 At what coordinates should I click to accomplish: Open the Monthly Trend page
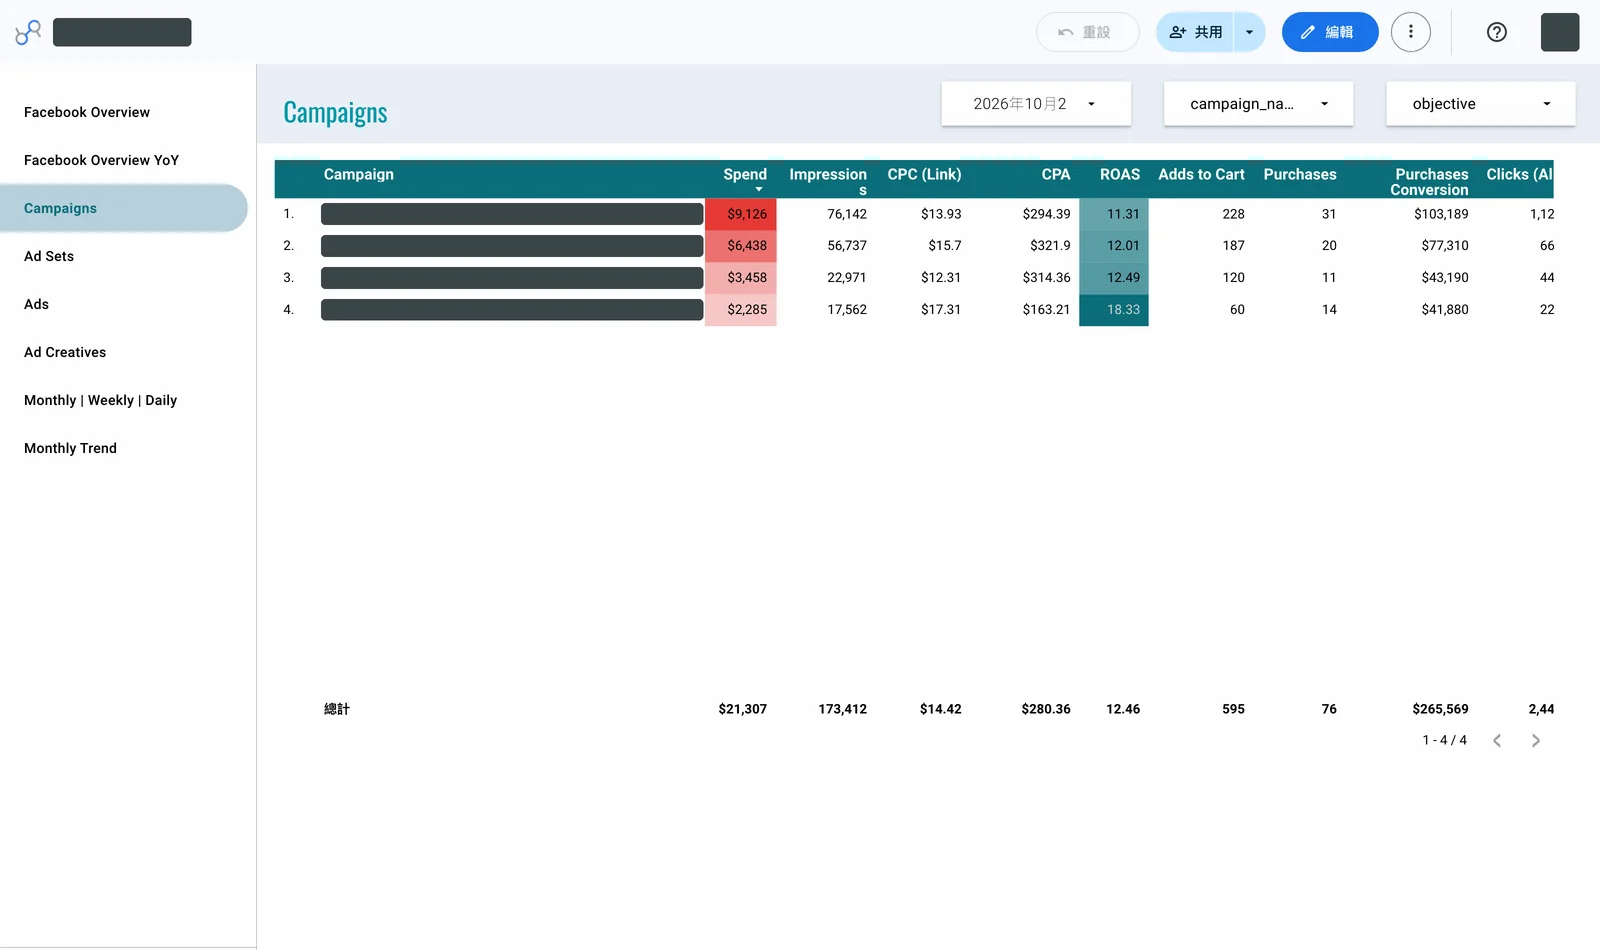click(70, 448)
